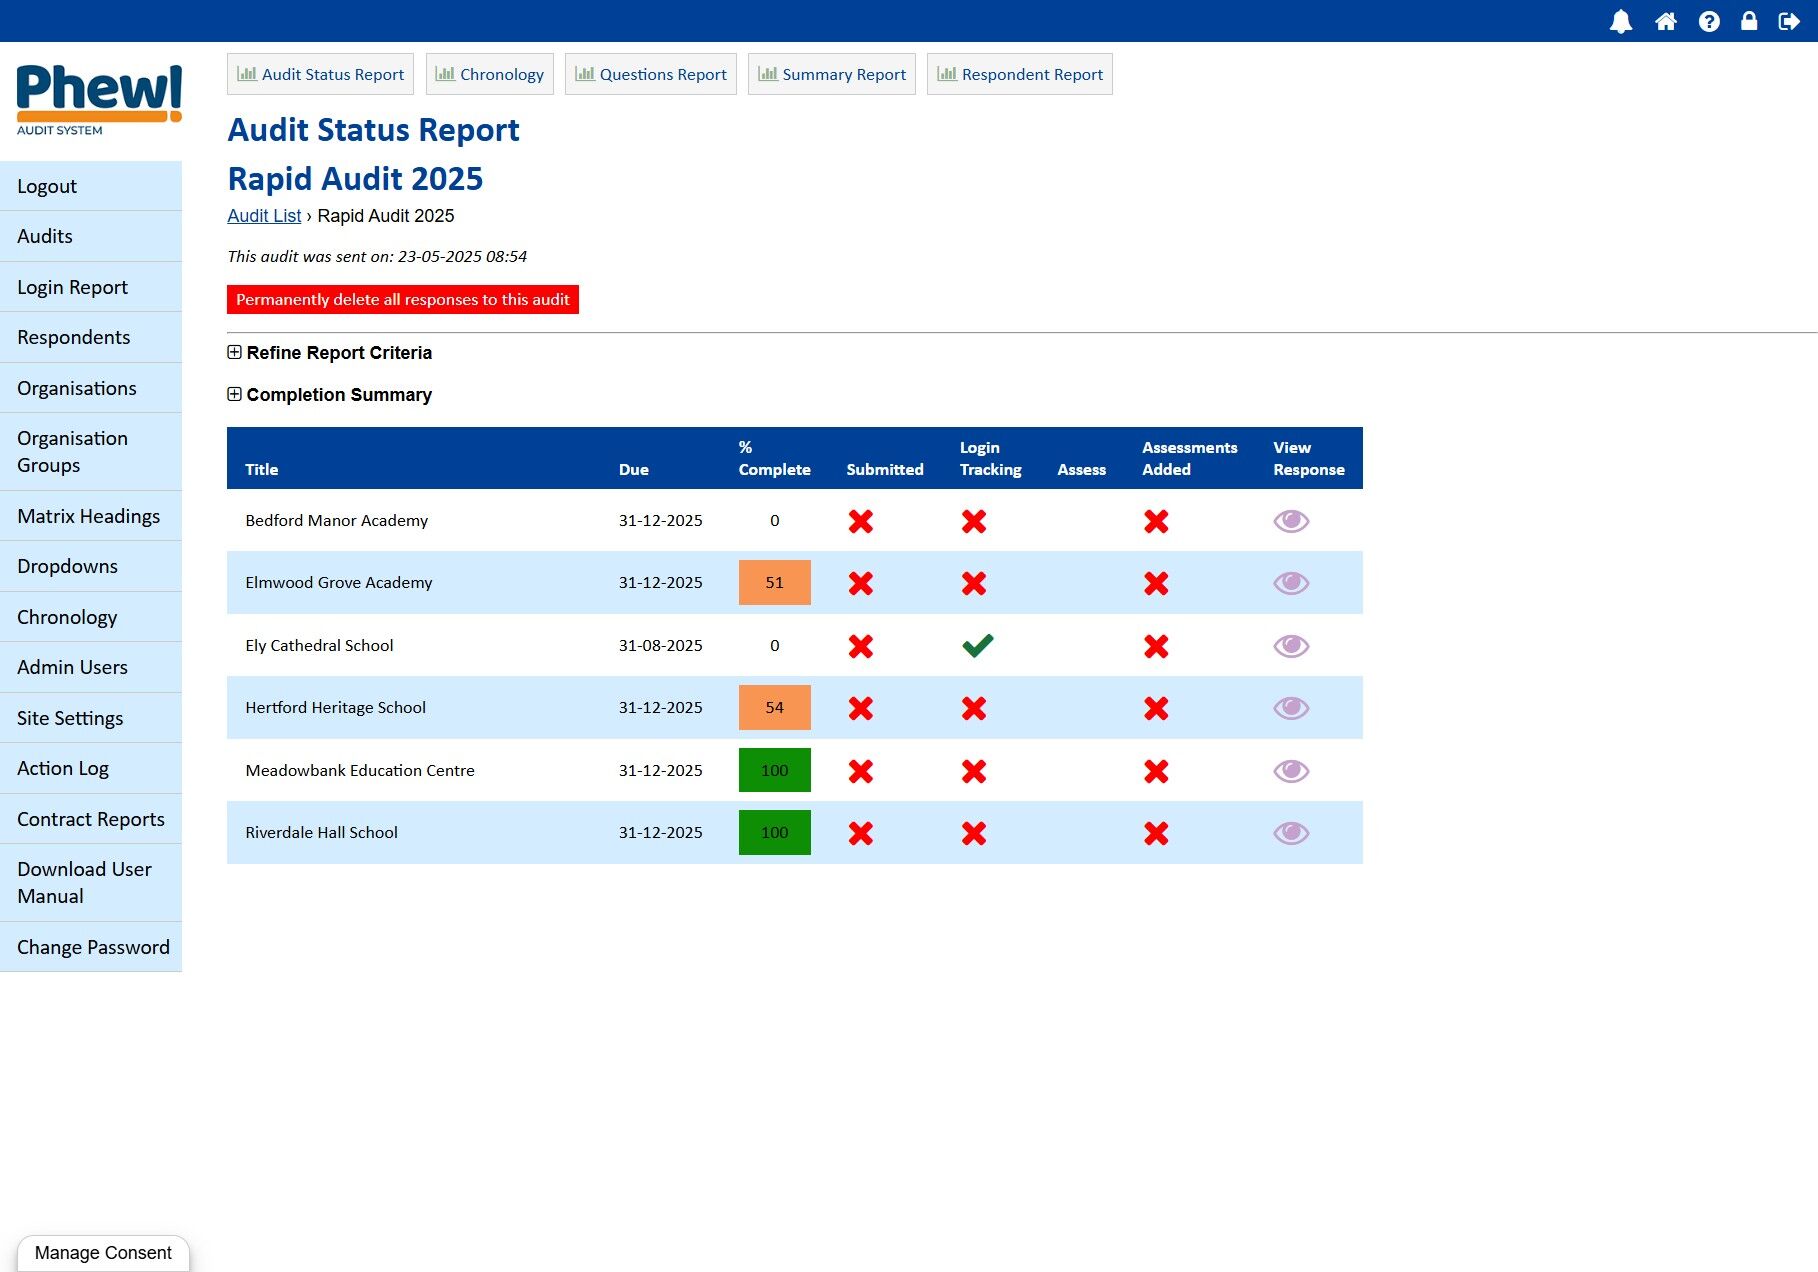Go to home via house icon
Screen dimensions: 1818x1272
[x=1666, y=21]
